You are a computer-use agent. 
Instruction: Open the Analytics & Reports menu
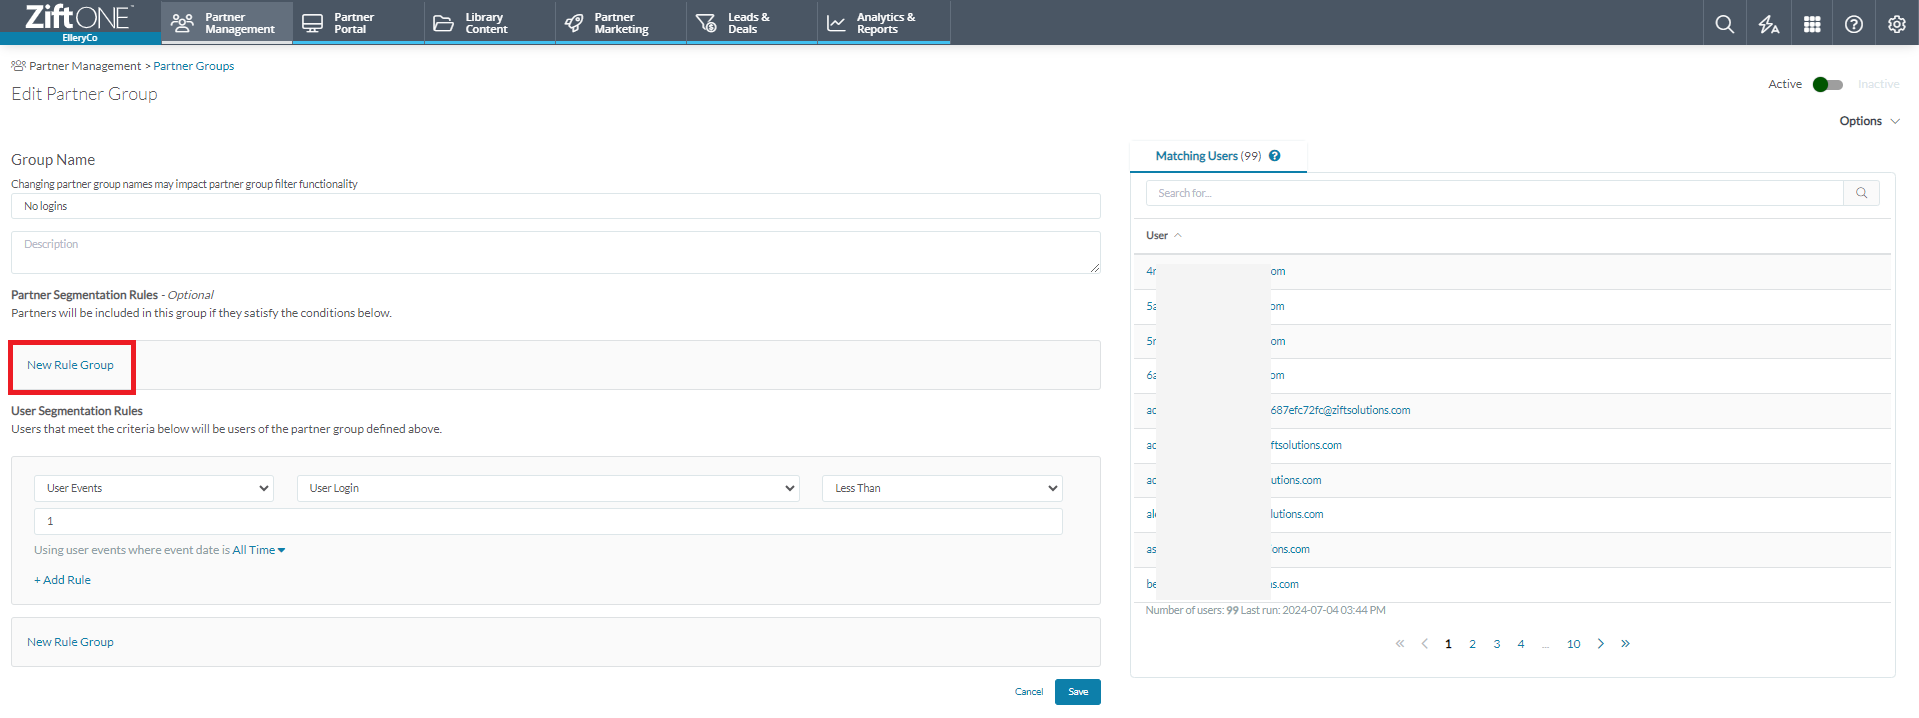(x=883, y=23)
